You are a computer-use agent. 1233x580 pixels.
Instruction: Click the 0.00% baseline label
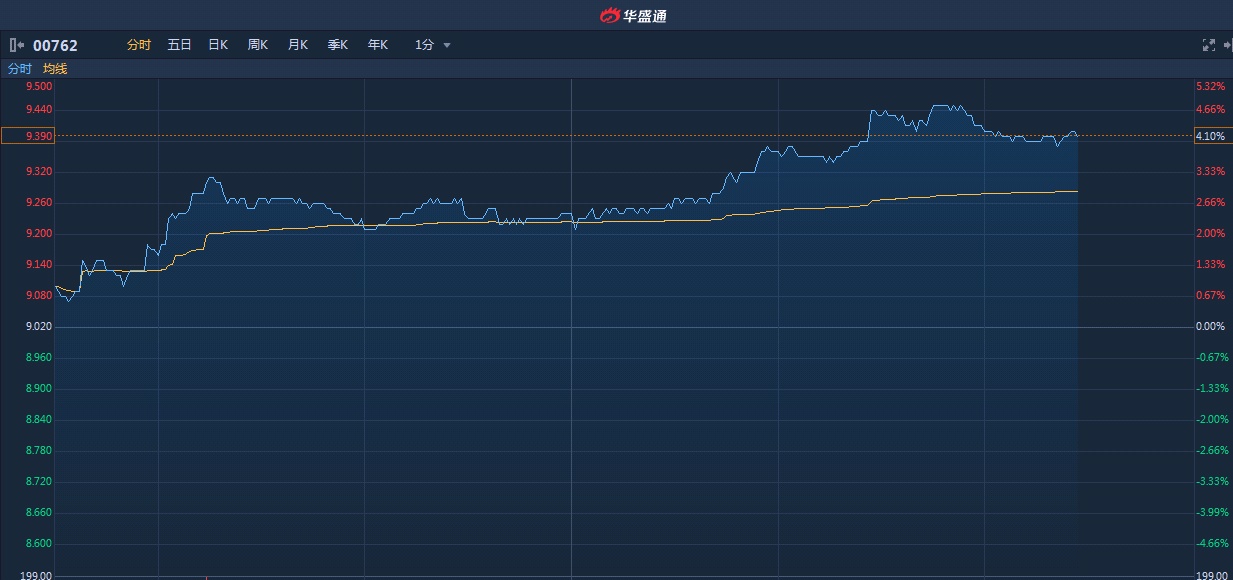[x=1210, y=327]
